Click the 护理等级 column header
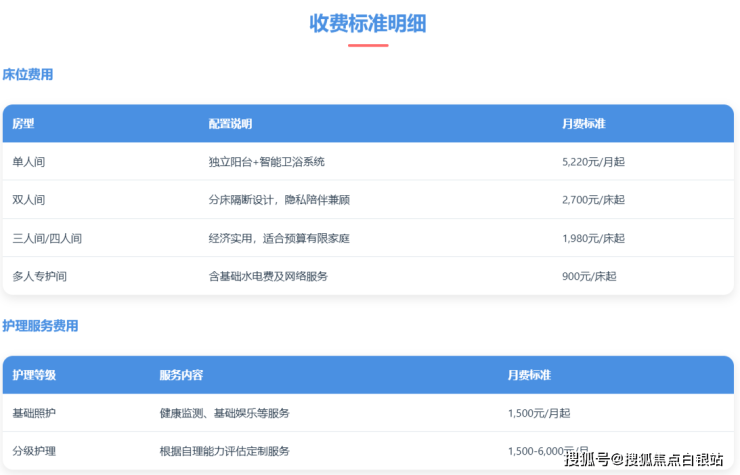 coord(34,375)
